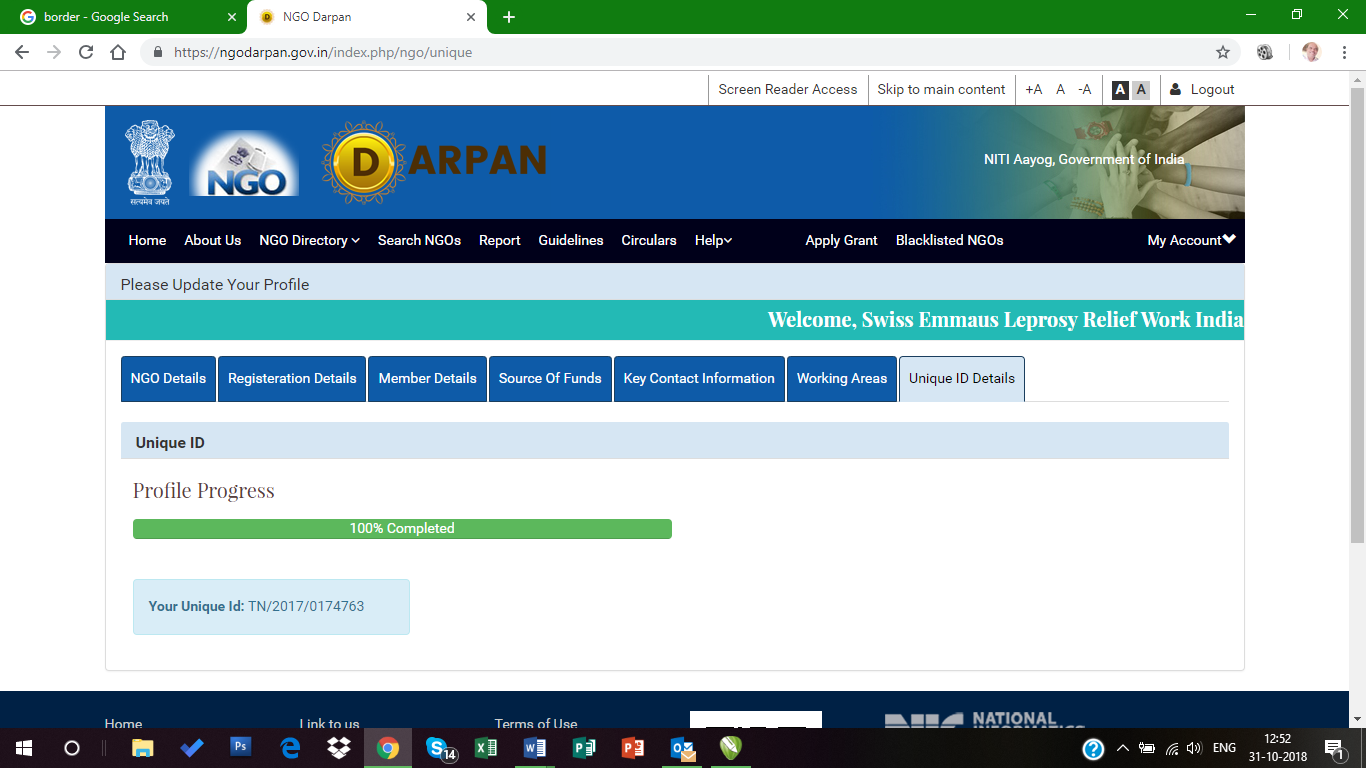
Task: Switch to Key Contact Information tab
Action: pos(699,379)
